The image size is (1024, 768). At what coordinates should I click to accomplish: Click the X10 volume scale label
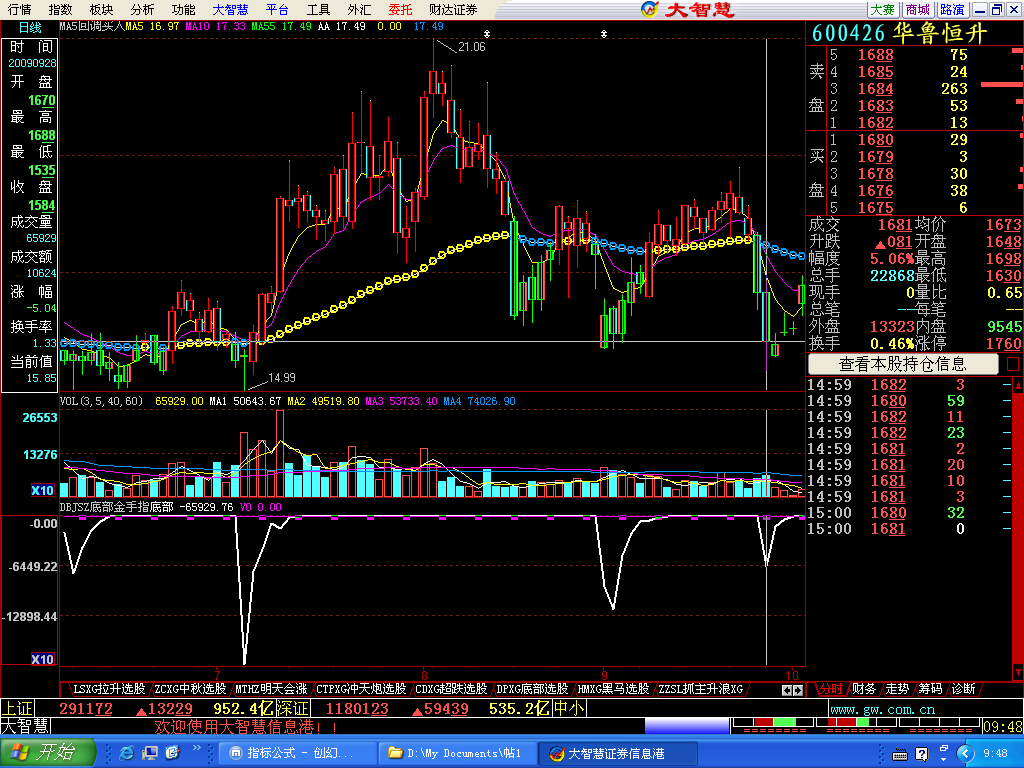[42, 490]
